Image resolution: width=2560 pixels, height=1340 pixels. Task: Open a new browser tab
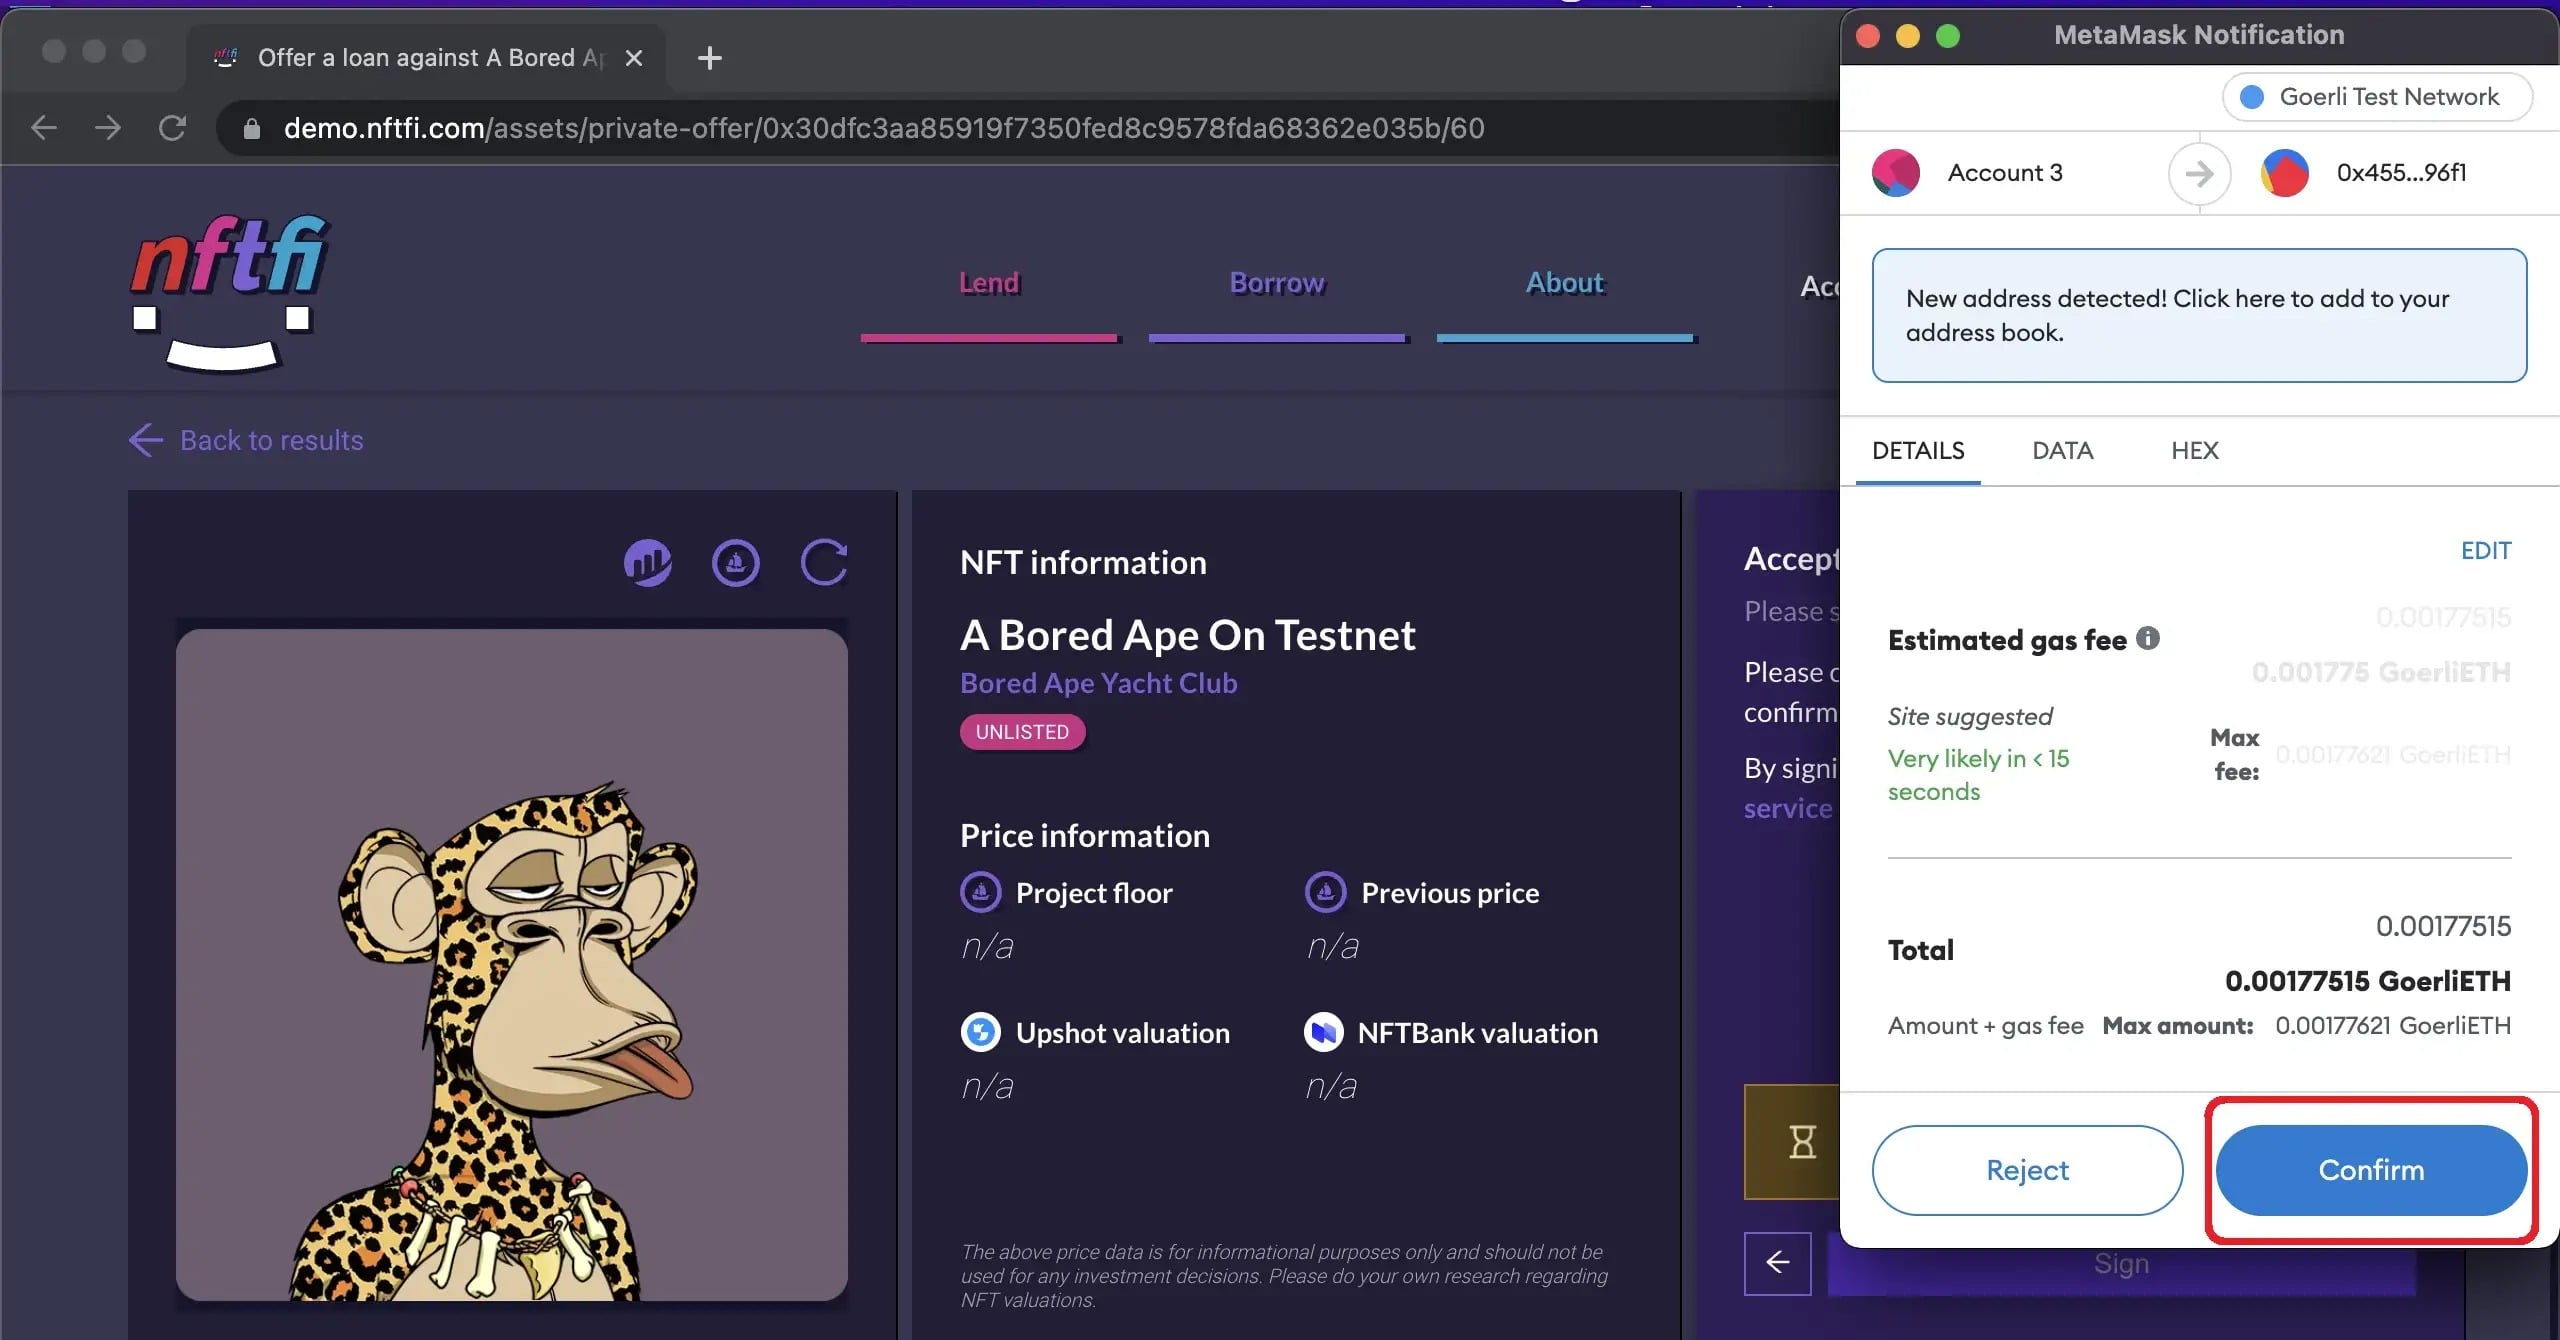[x=709, y=58]
